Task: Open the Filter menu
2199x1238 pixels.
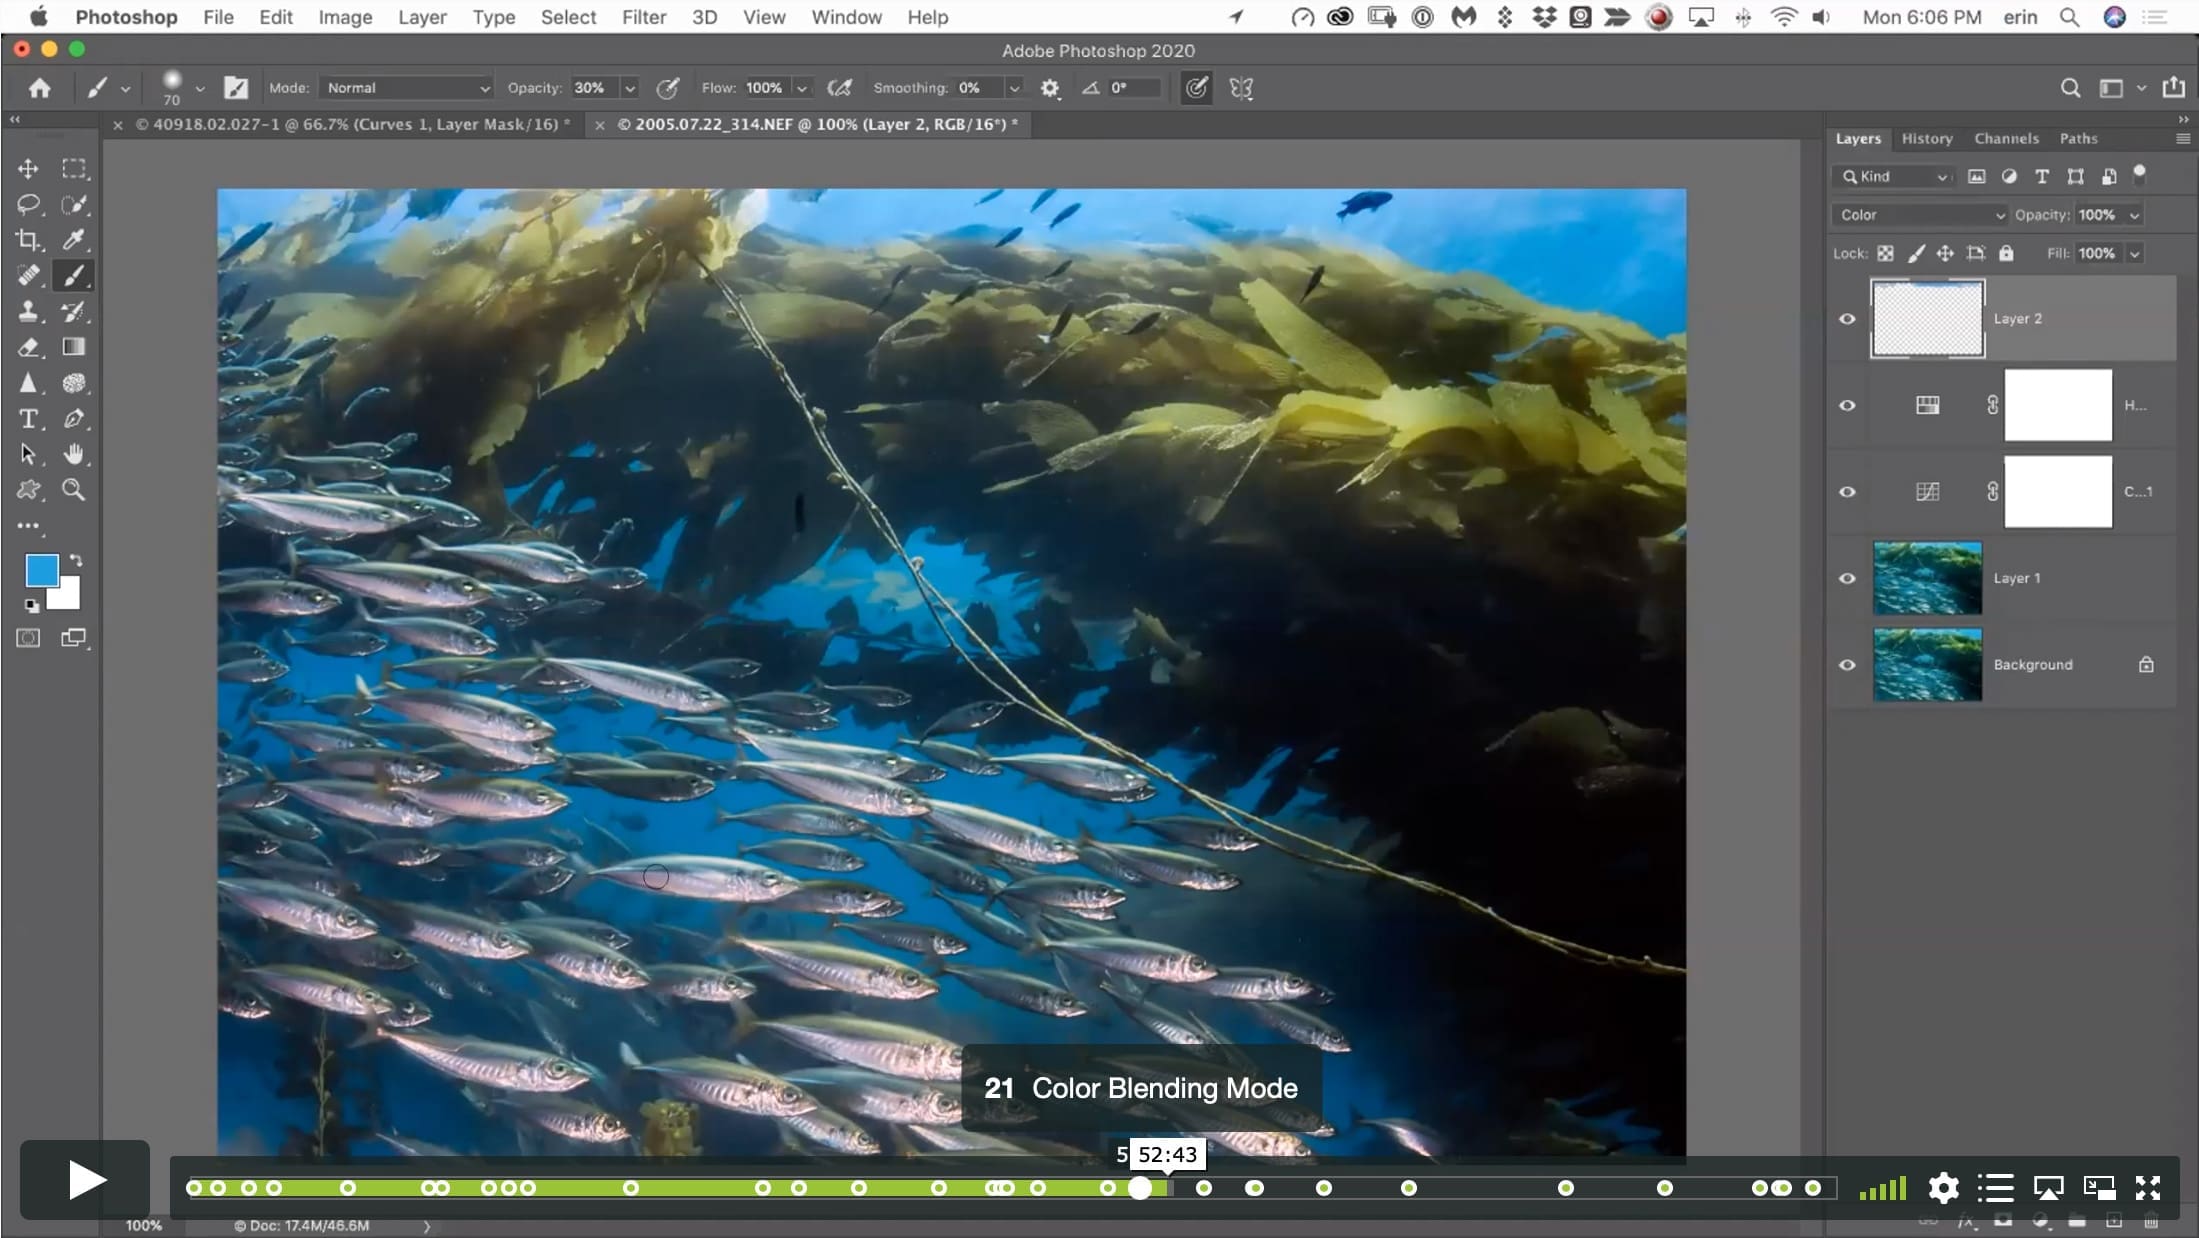Action: tap(644, 17)
